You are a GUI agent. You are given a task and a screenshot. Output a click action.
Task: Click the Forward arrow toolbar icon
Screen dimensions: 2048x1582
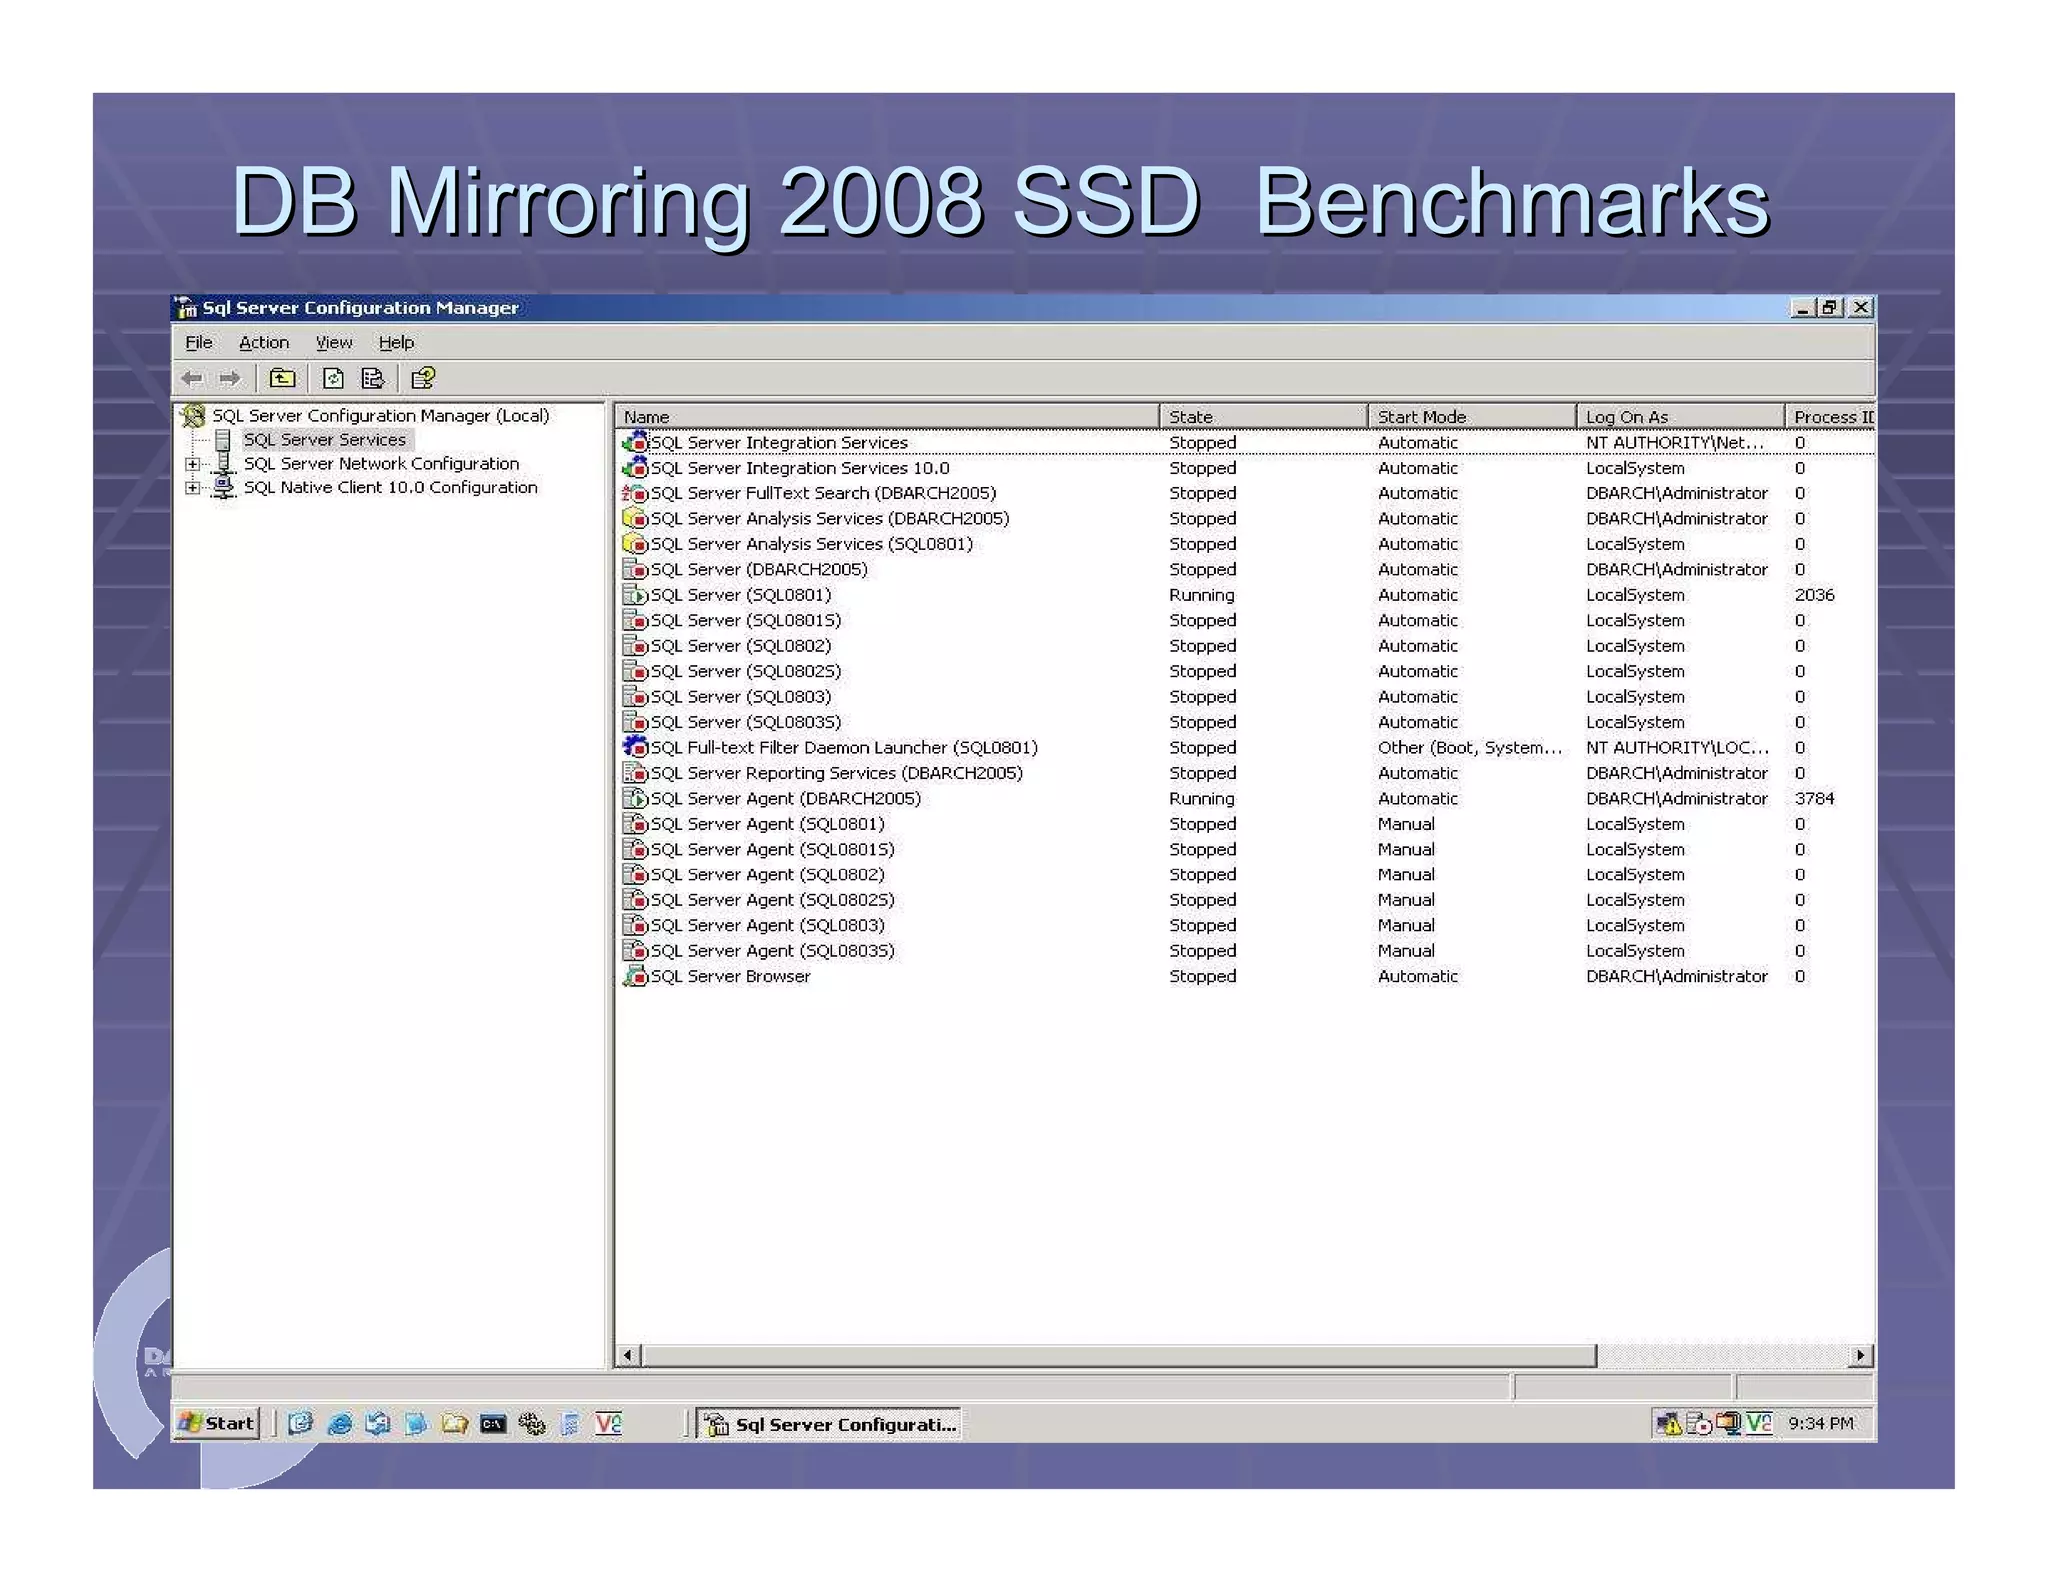[x=230, y=379]
